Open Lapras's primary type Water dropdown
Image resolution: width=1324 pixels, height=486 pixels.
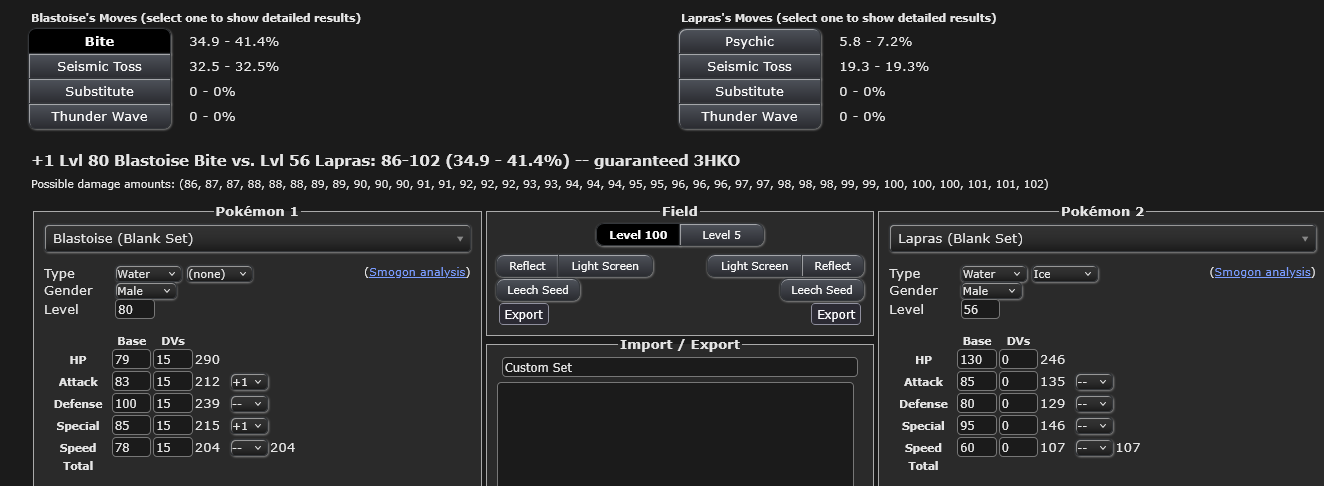[x=994, y=274]
